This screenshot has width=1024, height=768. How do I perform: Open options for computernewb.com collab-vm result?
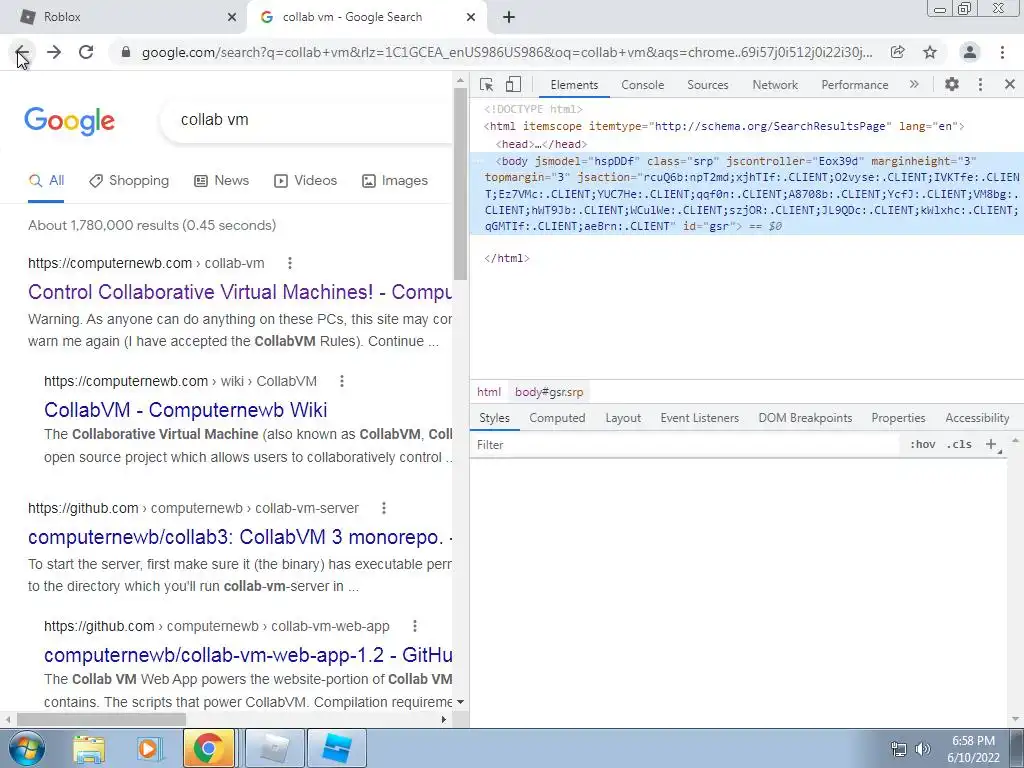290,263
